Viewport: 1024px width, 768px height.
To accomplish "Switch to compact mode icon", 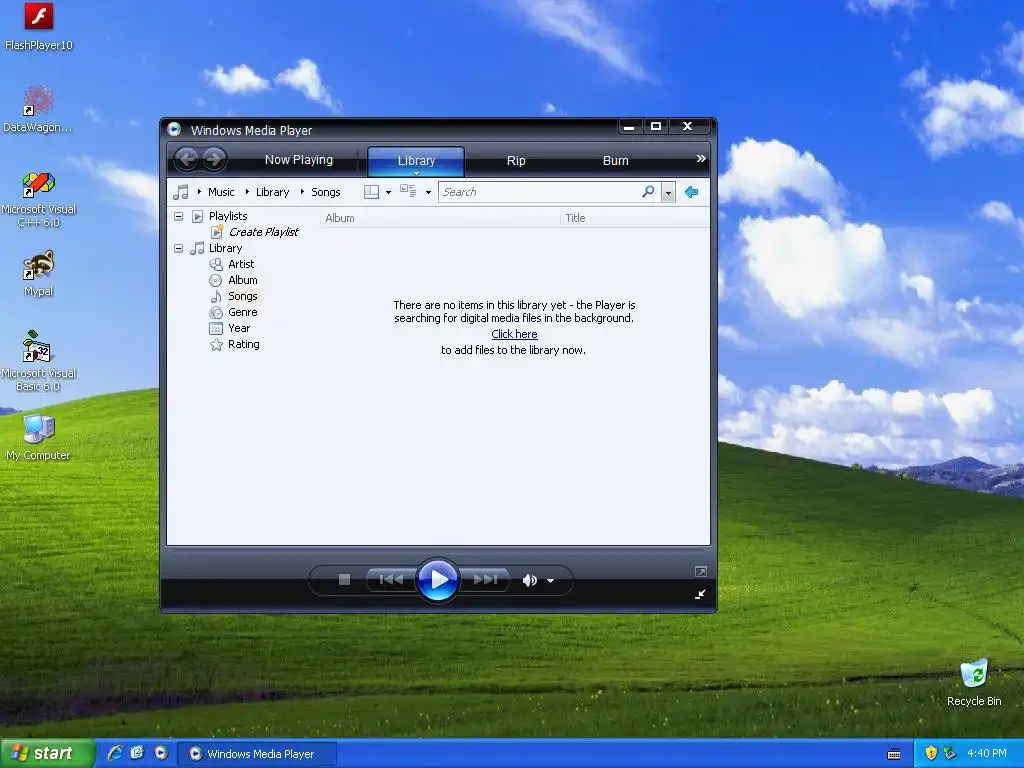I will coord(700,594).
